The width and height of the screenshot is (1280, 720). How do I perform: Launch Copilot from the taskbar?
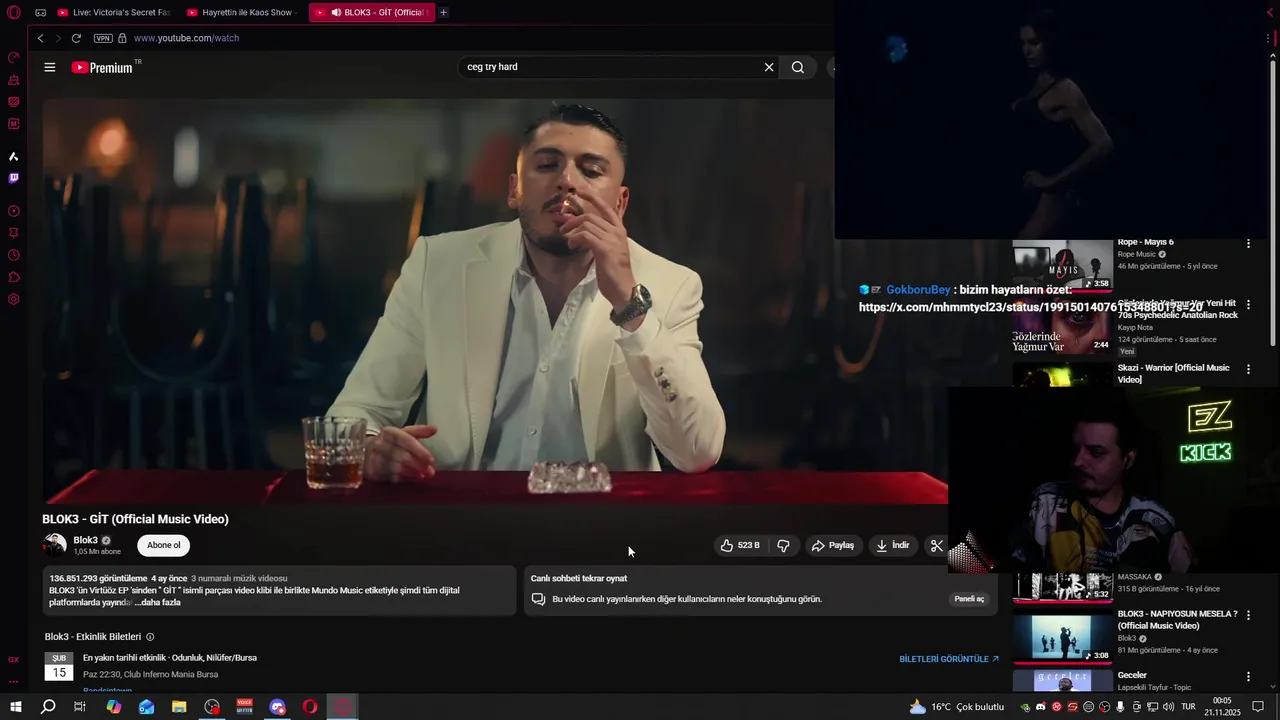point(114,707)
